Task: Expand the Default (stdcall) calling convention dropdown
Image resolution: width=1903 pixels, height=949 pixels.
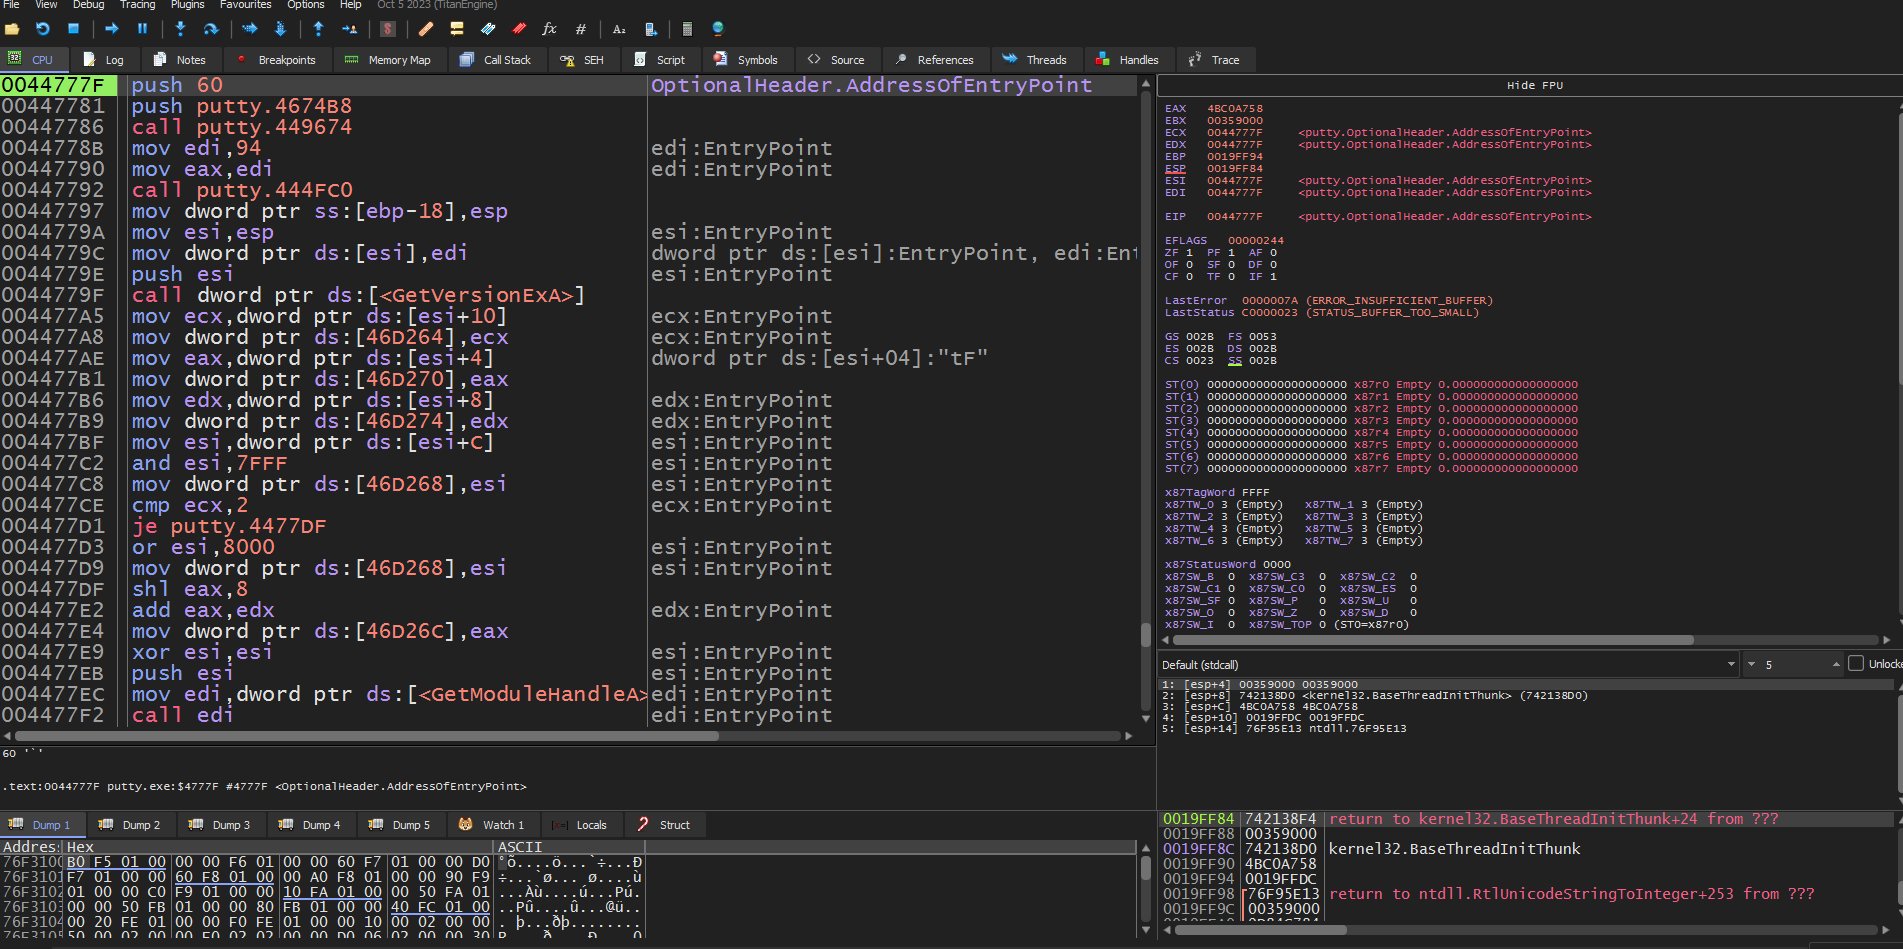Action: click(1731, 664)
